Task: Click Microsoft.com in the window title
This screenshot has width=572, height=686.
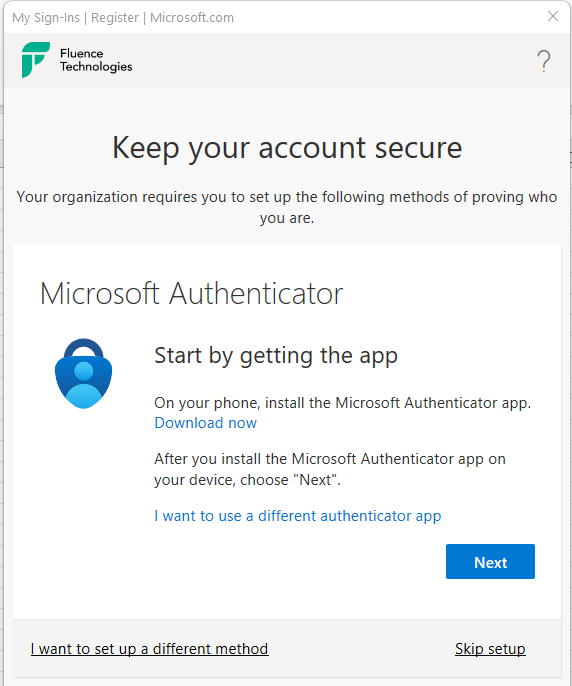Action: coord(192,18)
